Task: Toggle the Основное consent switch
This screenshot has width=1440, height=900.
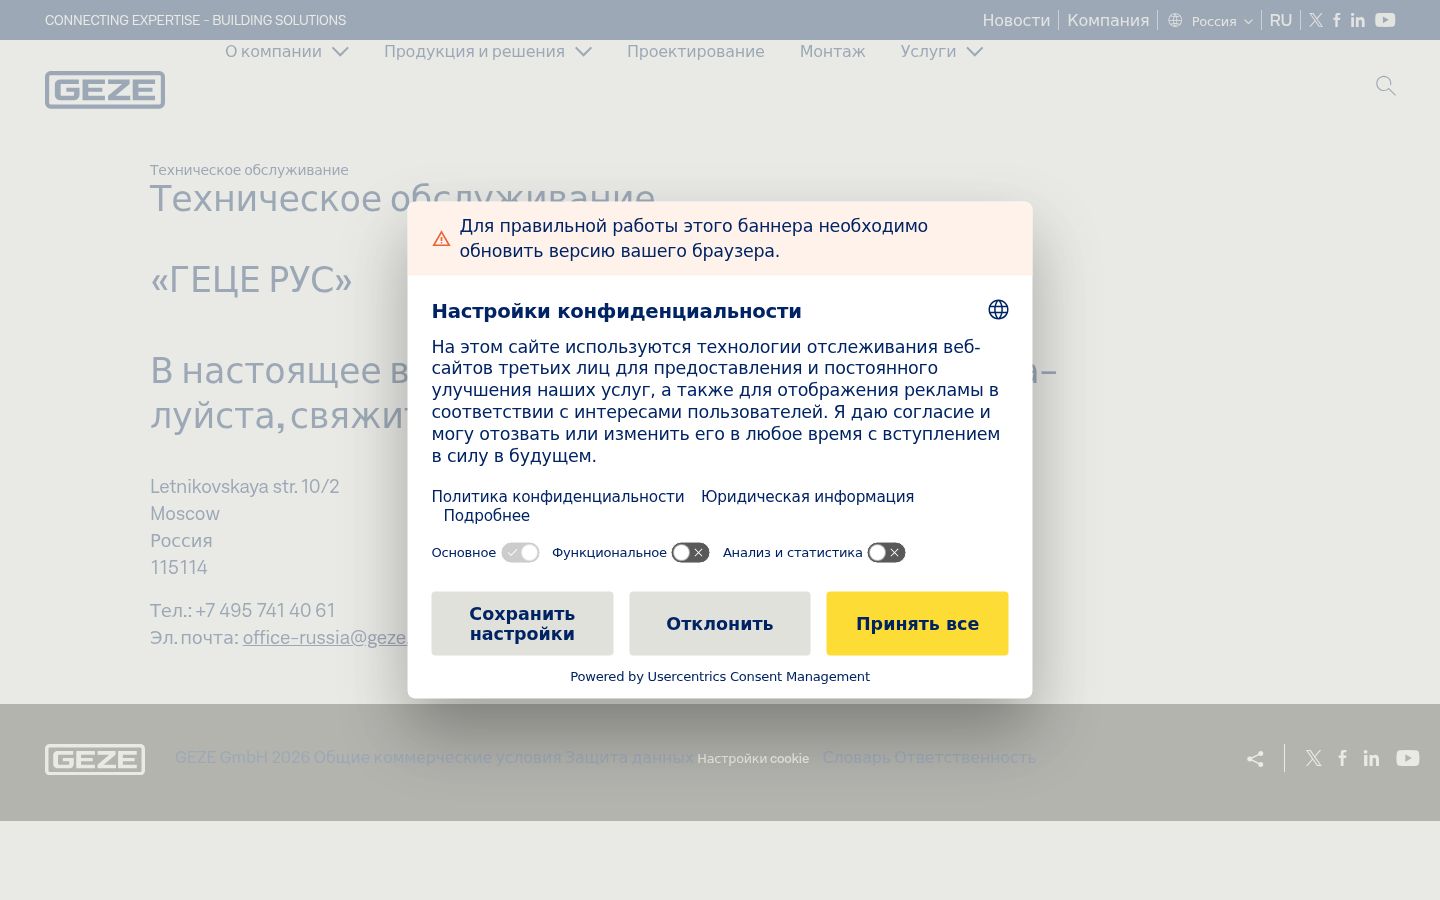Action: (520, 553)
